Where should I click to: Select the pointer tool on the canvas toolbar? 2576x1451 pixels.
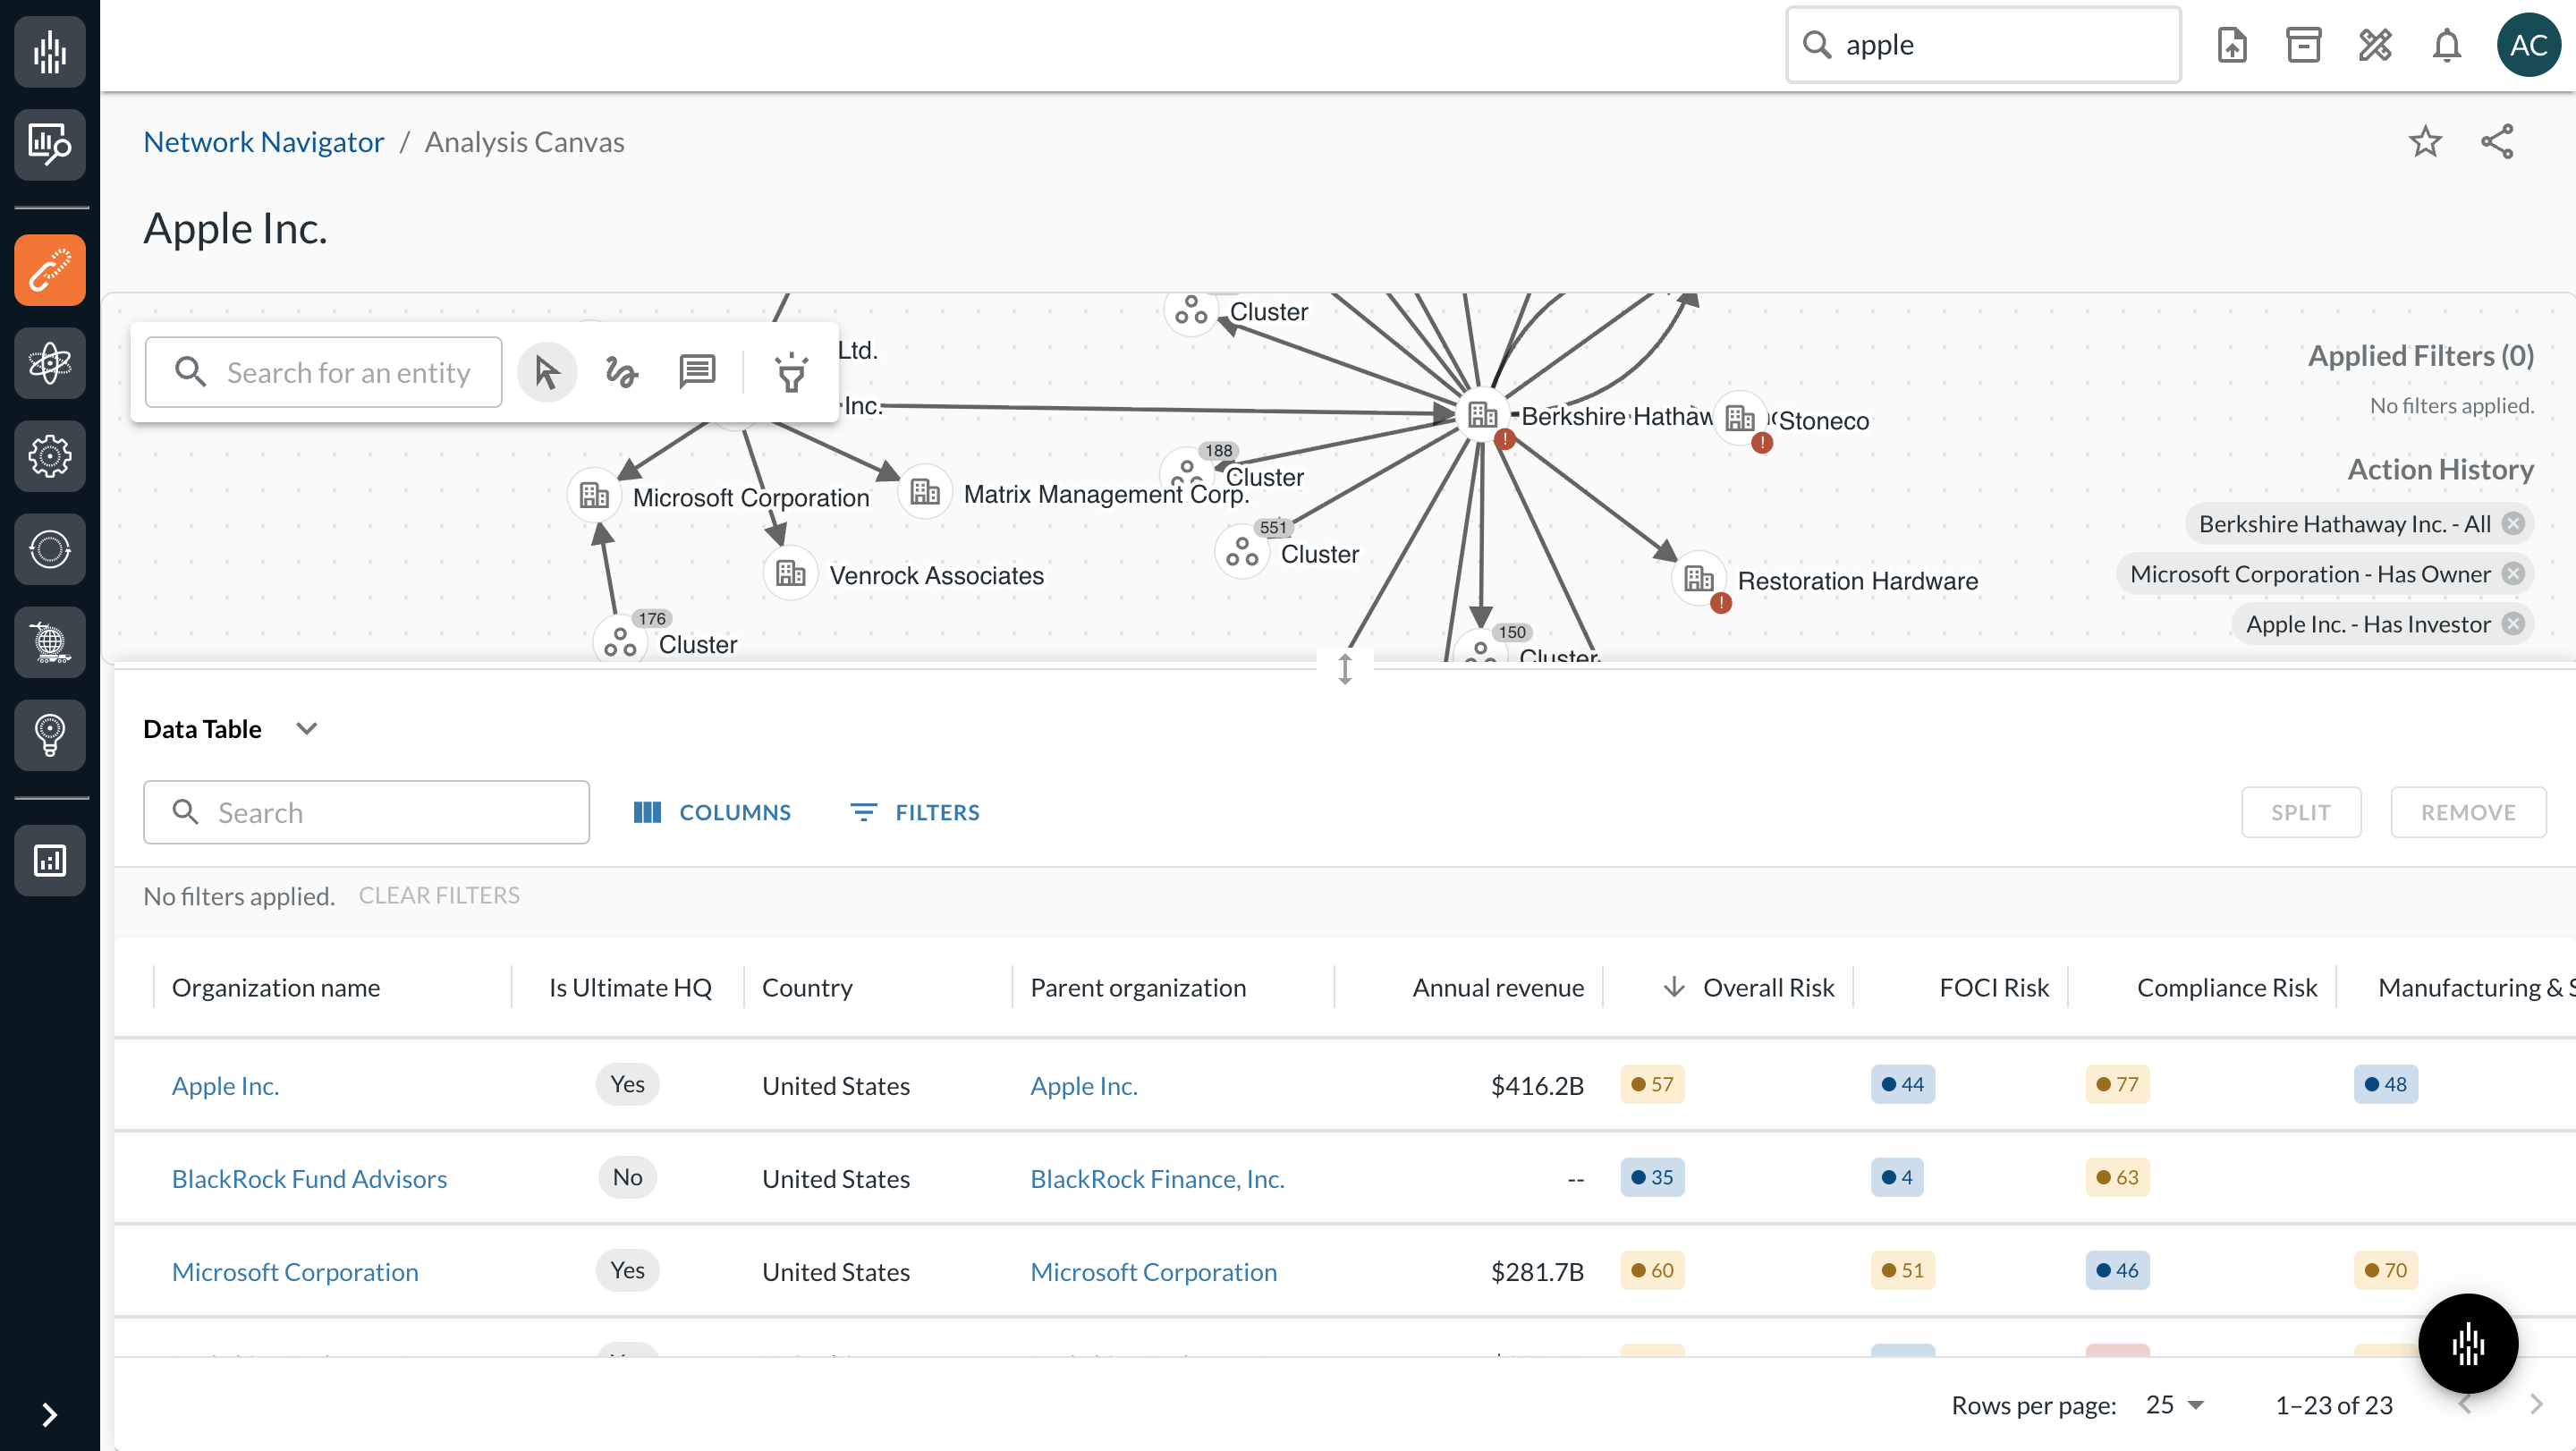(547, 372)
